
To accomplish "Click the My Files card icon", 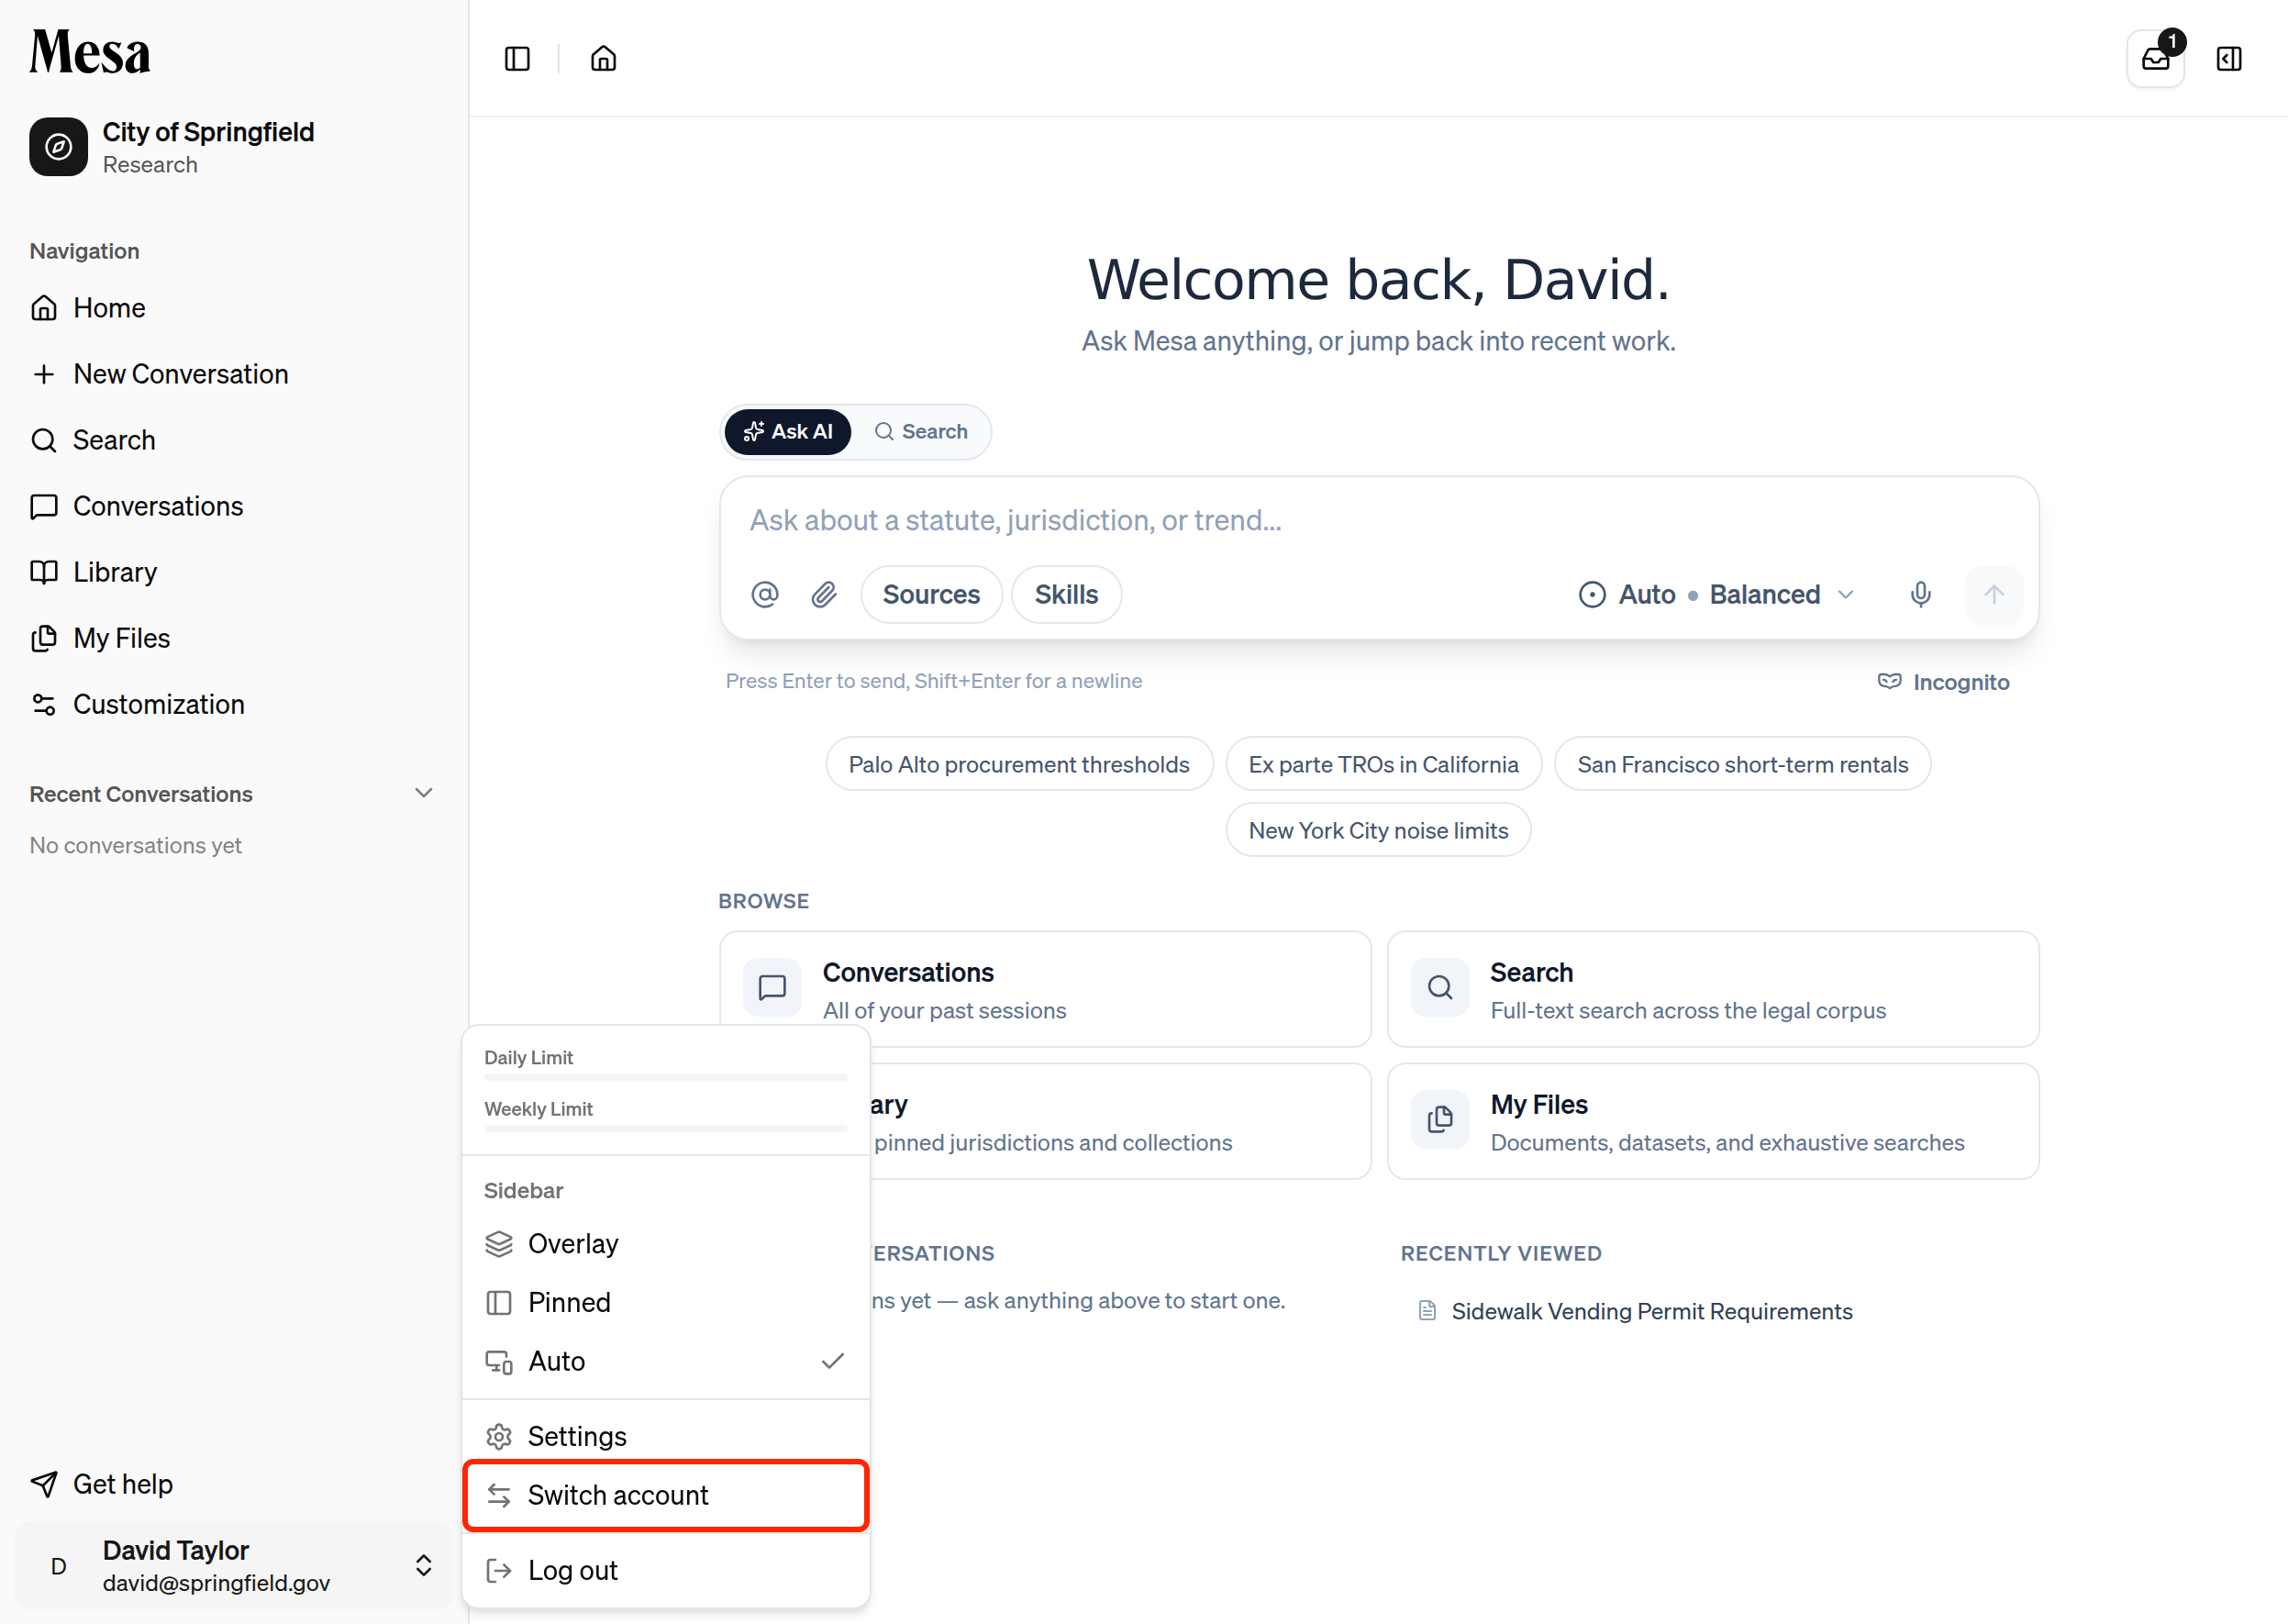I will click(x=1440, y=1120).
